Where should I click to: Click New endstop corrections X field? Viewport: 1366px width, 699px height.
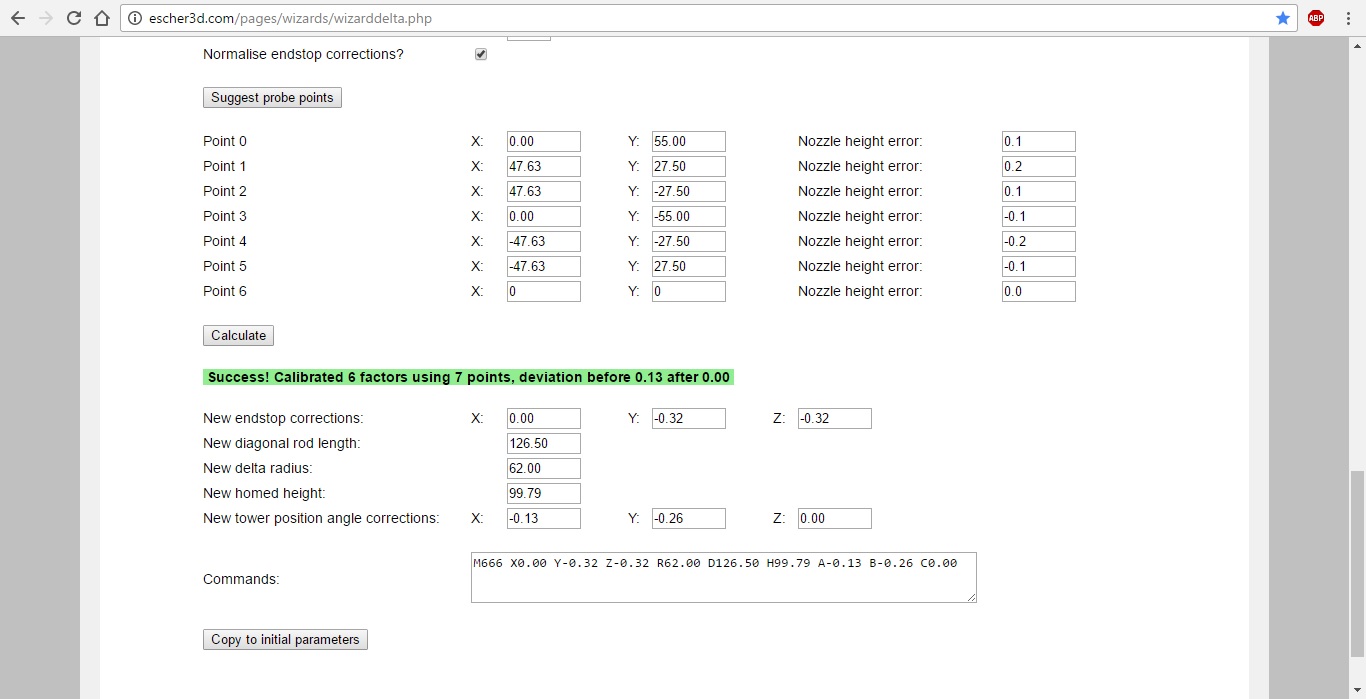pyautogui.click(x=544, y=419)
